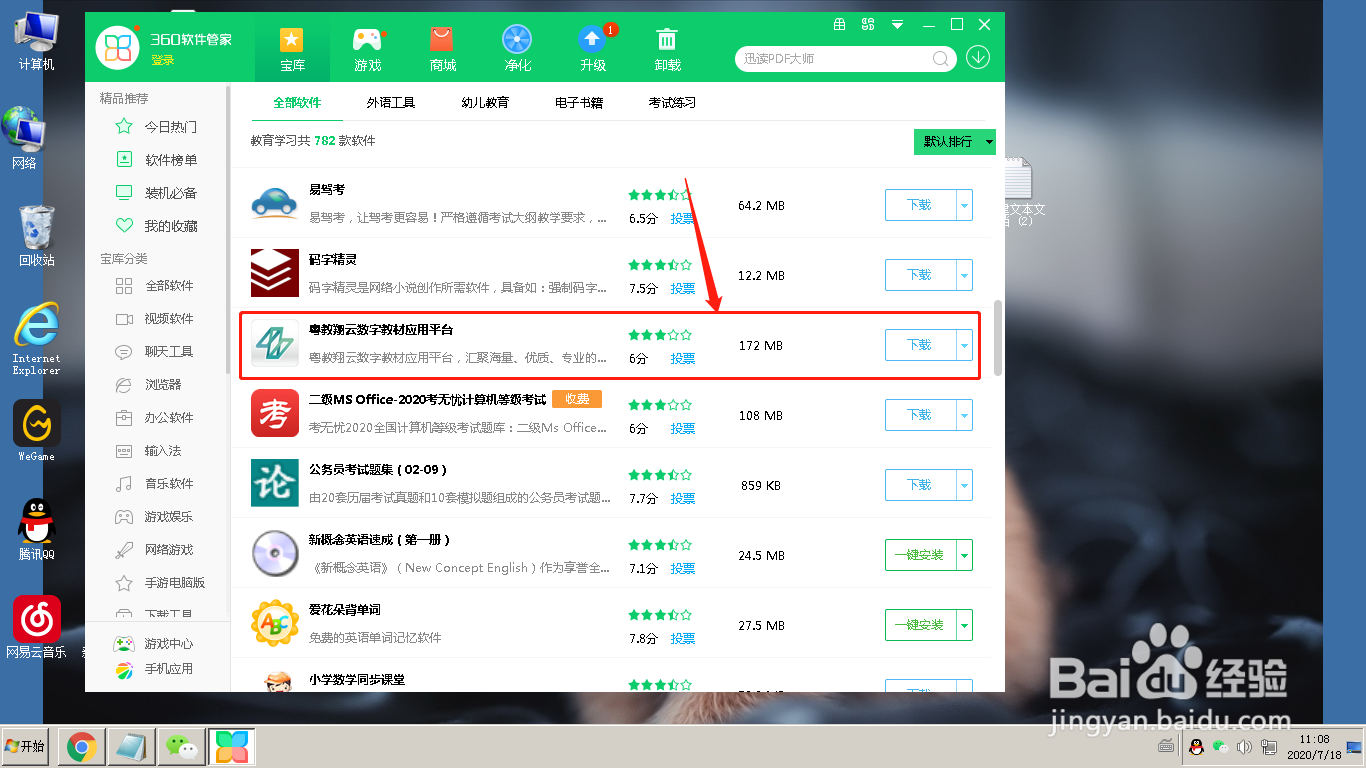
Task: Download 粤教翔云数字教材应用平台
Action: 920,345
